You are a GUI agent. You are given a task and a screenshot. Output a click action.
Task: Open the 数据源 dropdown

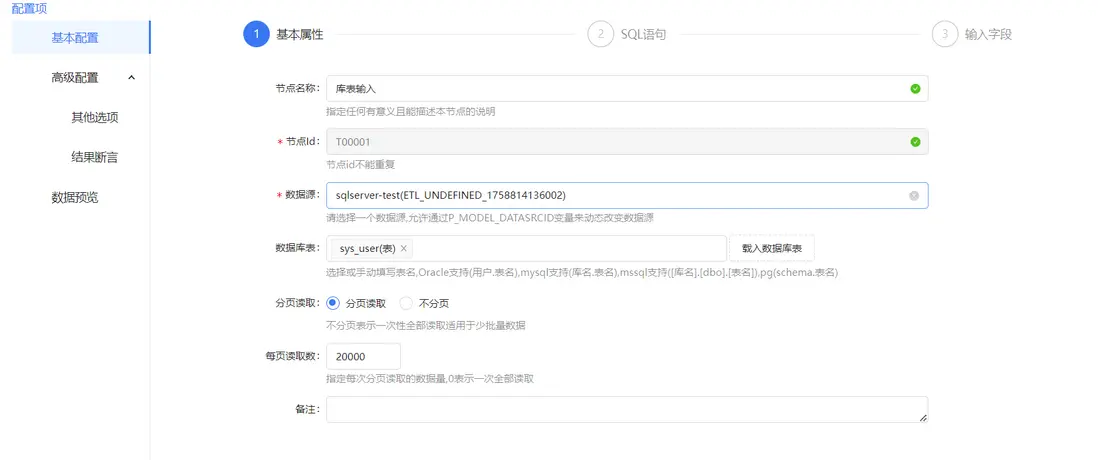tap(627, 195)
